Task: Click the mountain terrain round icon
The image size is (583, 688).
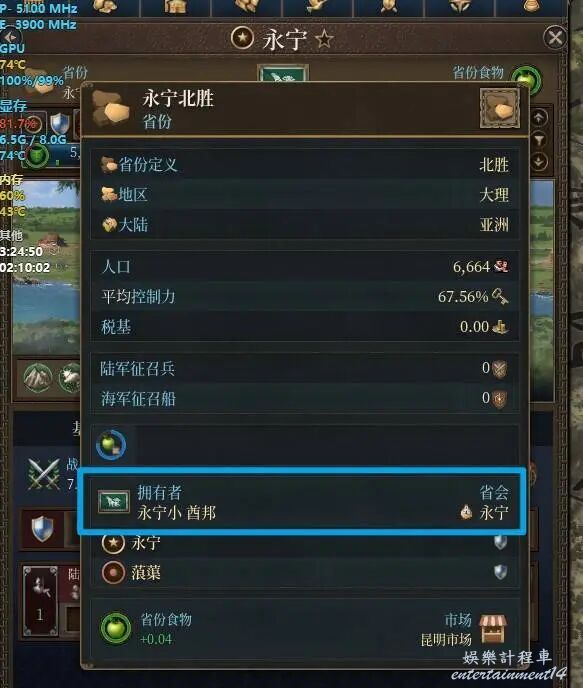Action: pyautogui.click(x=38, y=378)
